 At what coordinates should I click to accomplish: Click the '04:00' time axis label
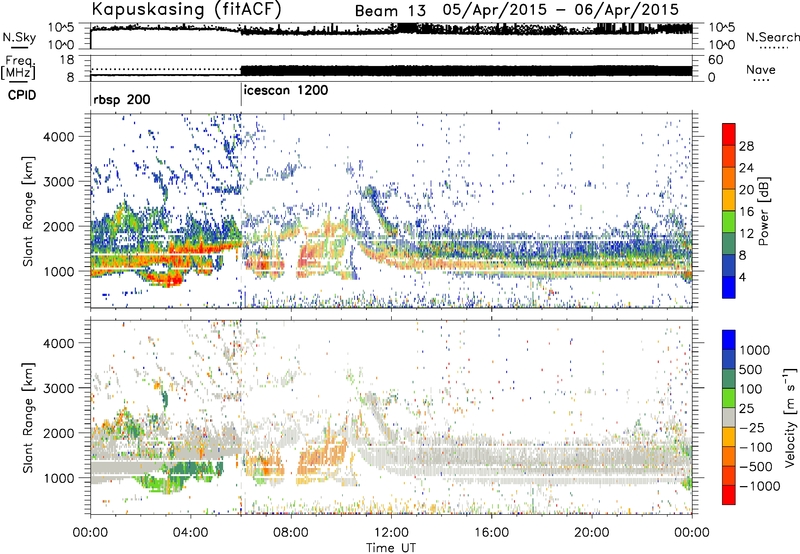coord(190,533)
